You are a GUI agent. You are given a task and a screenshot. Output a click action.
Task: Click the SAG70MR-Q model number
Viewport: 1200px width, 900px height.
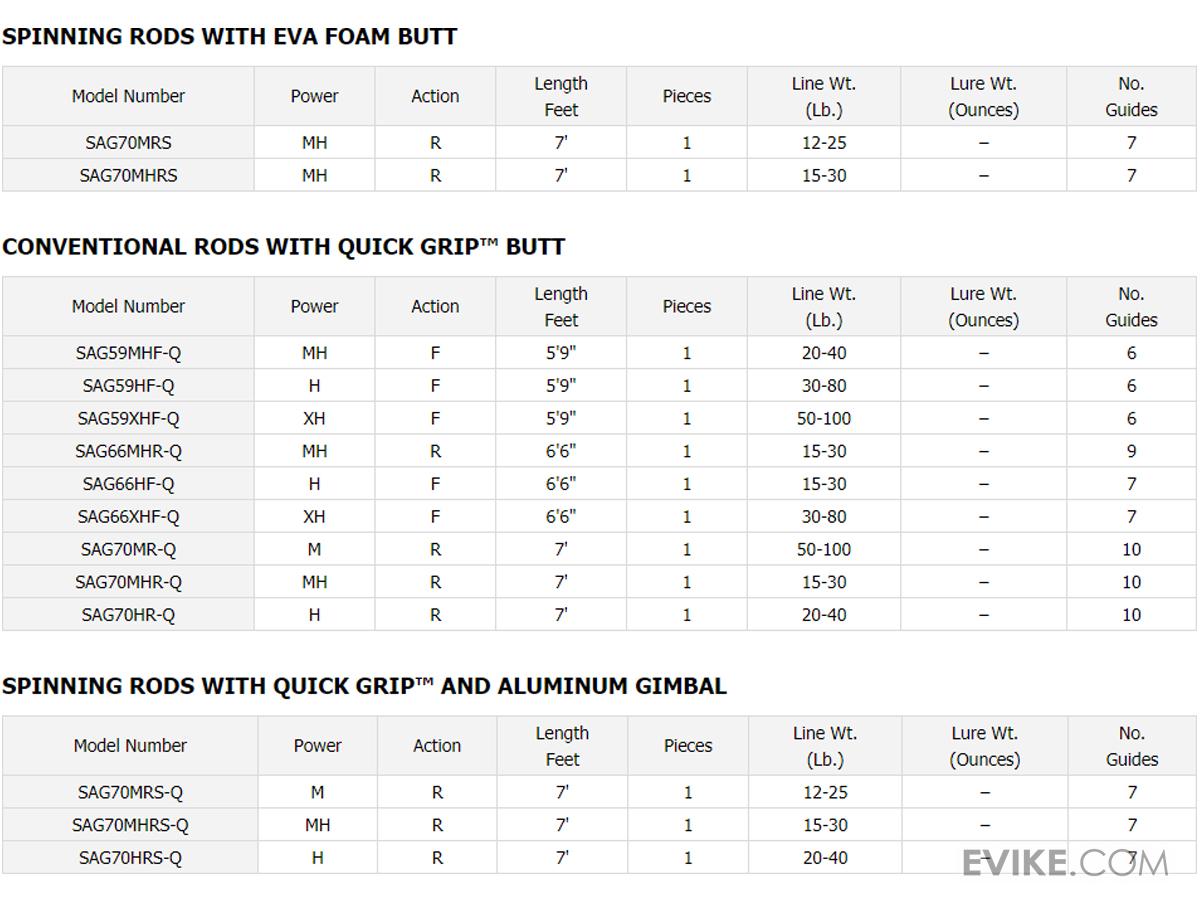[x=128, y=549]
